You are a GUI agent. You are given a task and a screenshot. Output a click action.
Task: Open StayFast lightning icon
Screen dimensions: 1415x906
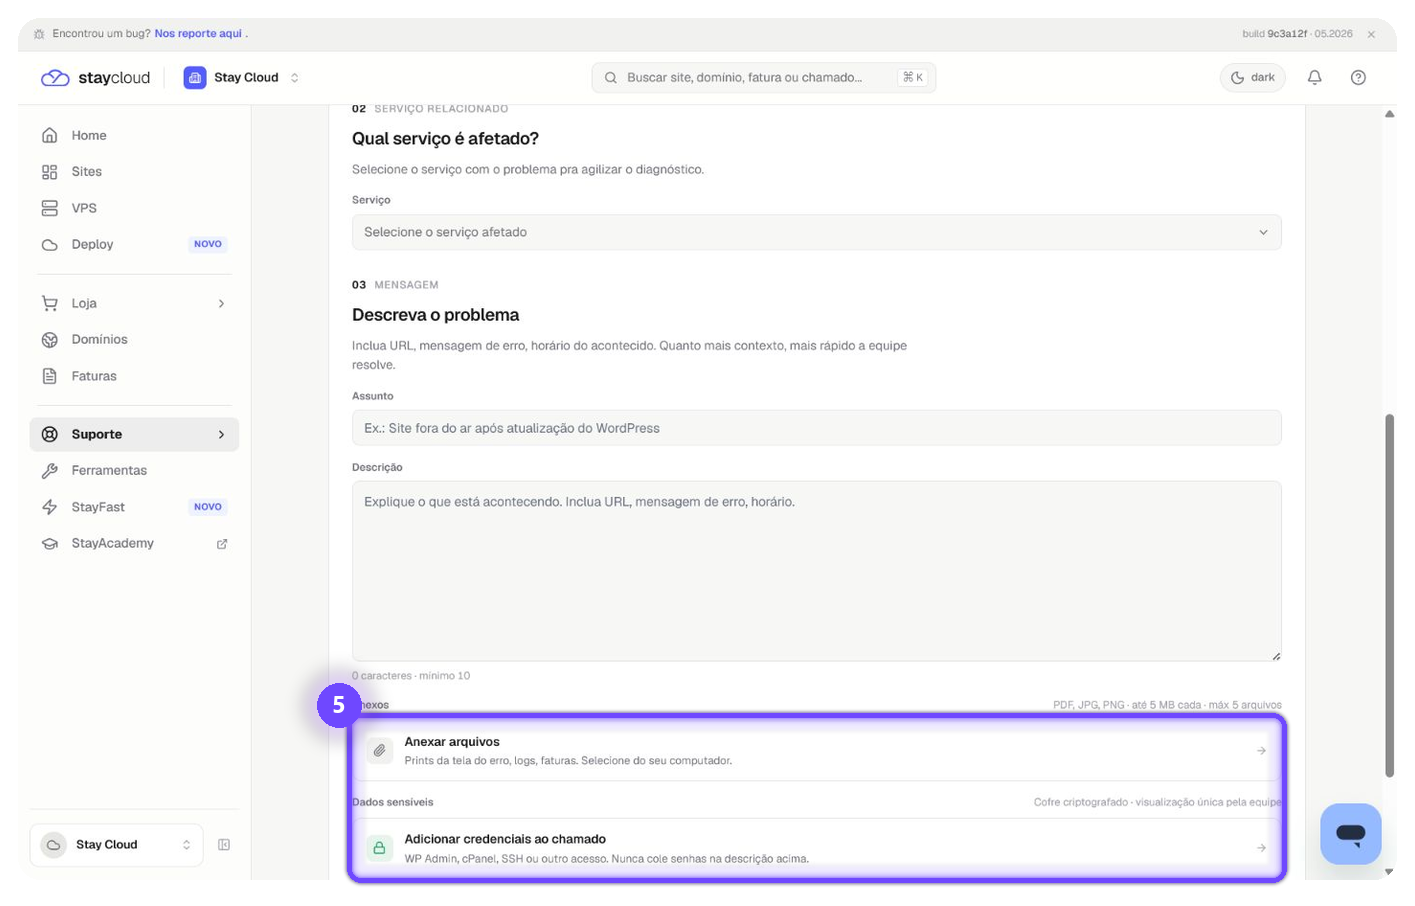[50, 507]
